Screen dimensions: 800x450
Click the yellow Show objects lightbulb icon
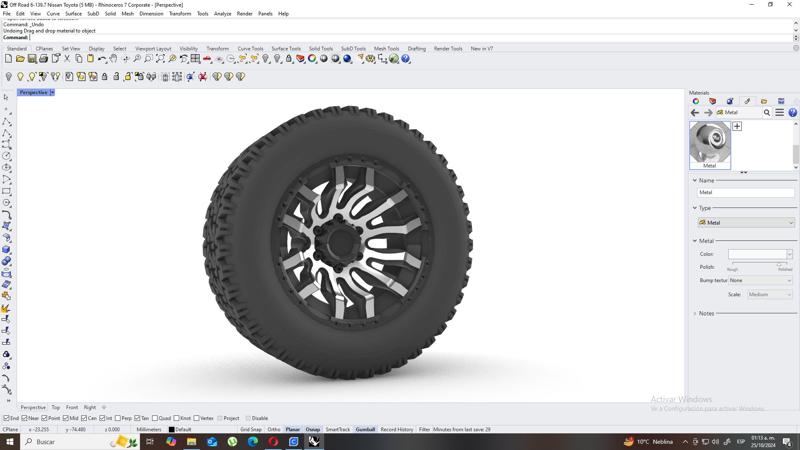[x=20, y=77]
